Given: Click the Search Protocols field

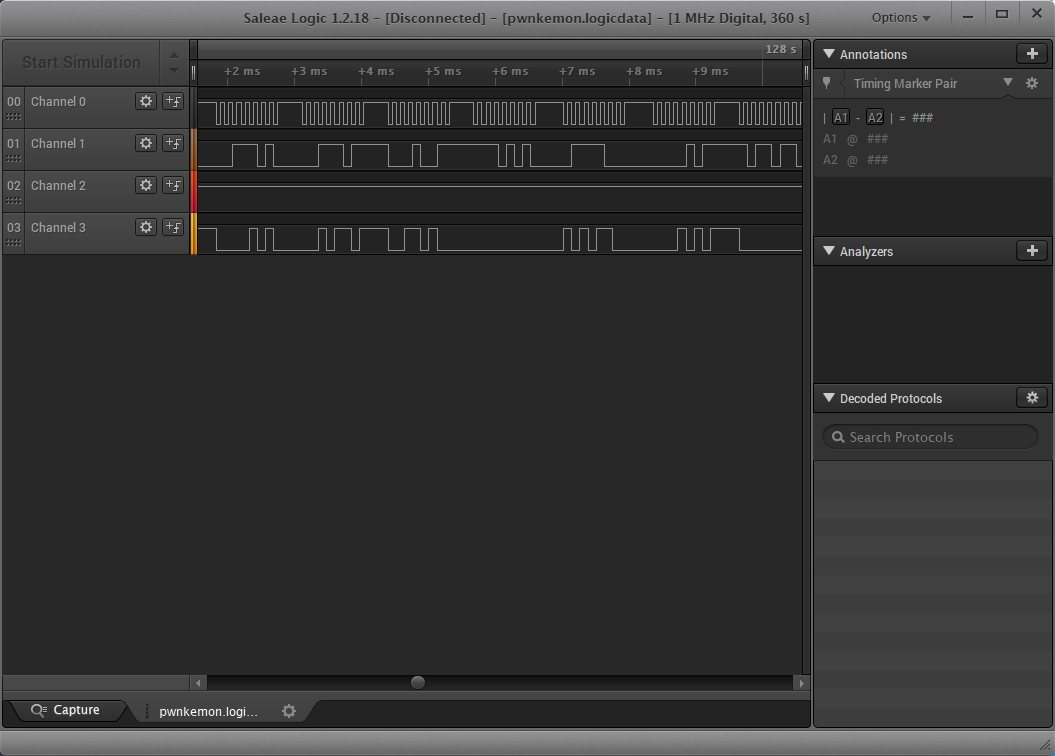Looking at the screenshot, I should 930,437.
